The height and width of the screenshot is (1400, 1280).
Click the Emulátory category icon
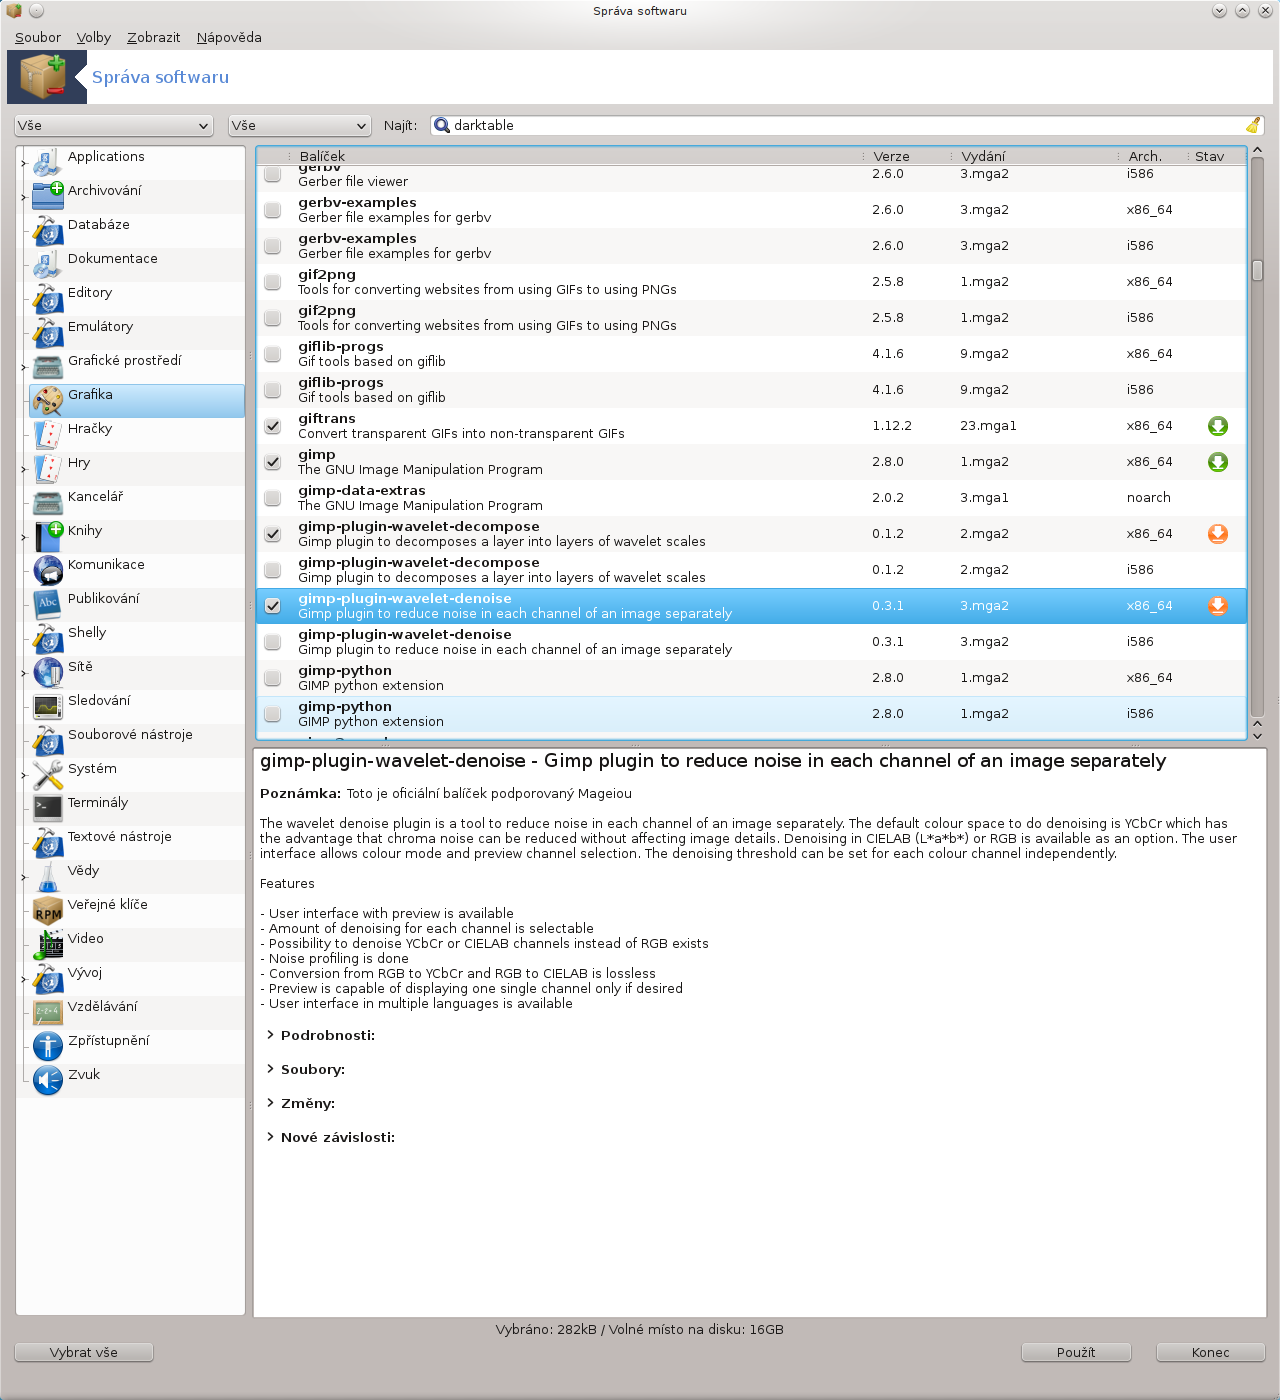[x=48, y=333]
